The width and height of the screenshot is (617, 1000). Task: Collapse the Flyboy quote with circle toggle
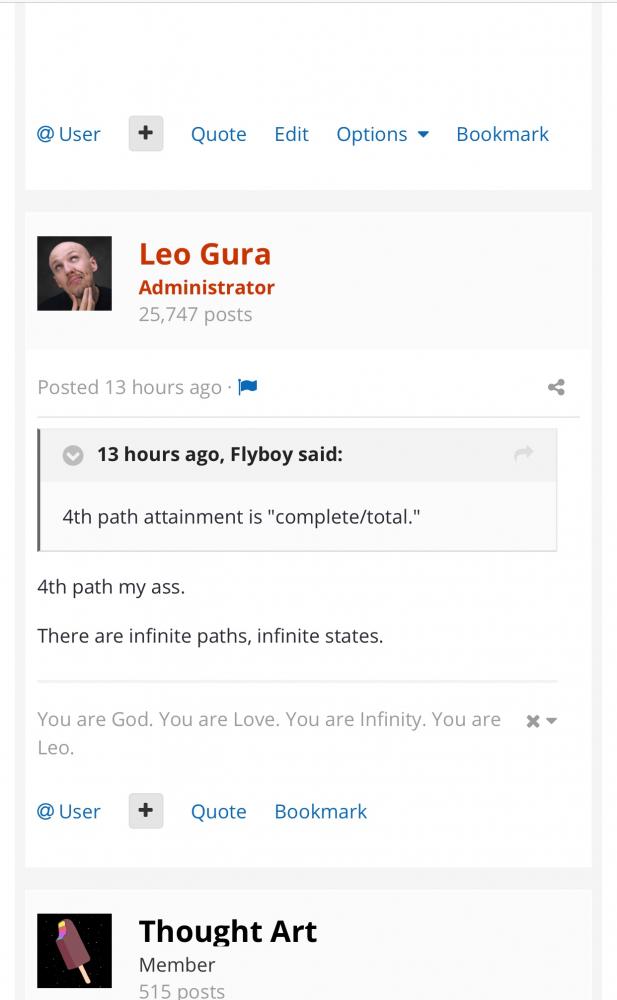pos(73,455)
